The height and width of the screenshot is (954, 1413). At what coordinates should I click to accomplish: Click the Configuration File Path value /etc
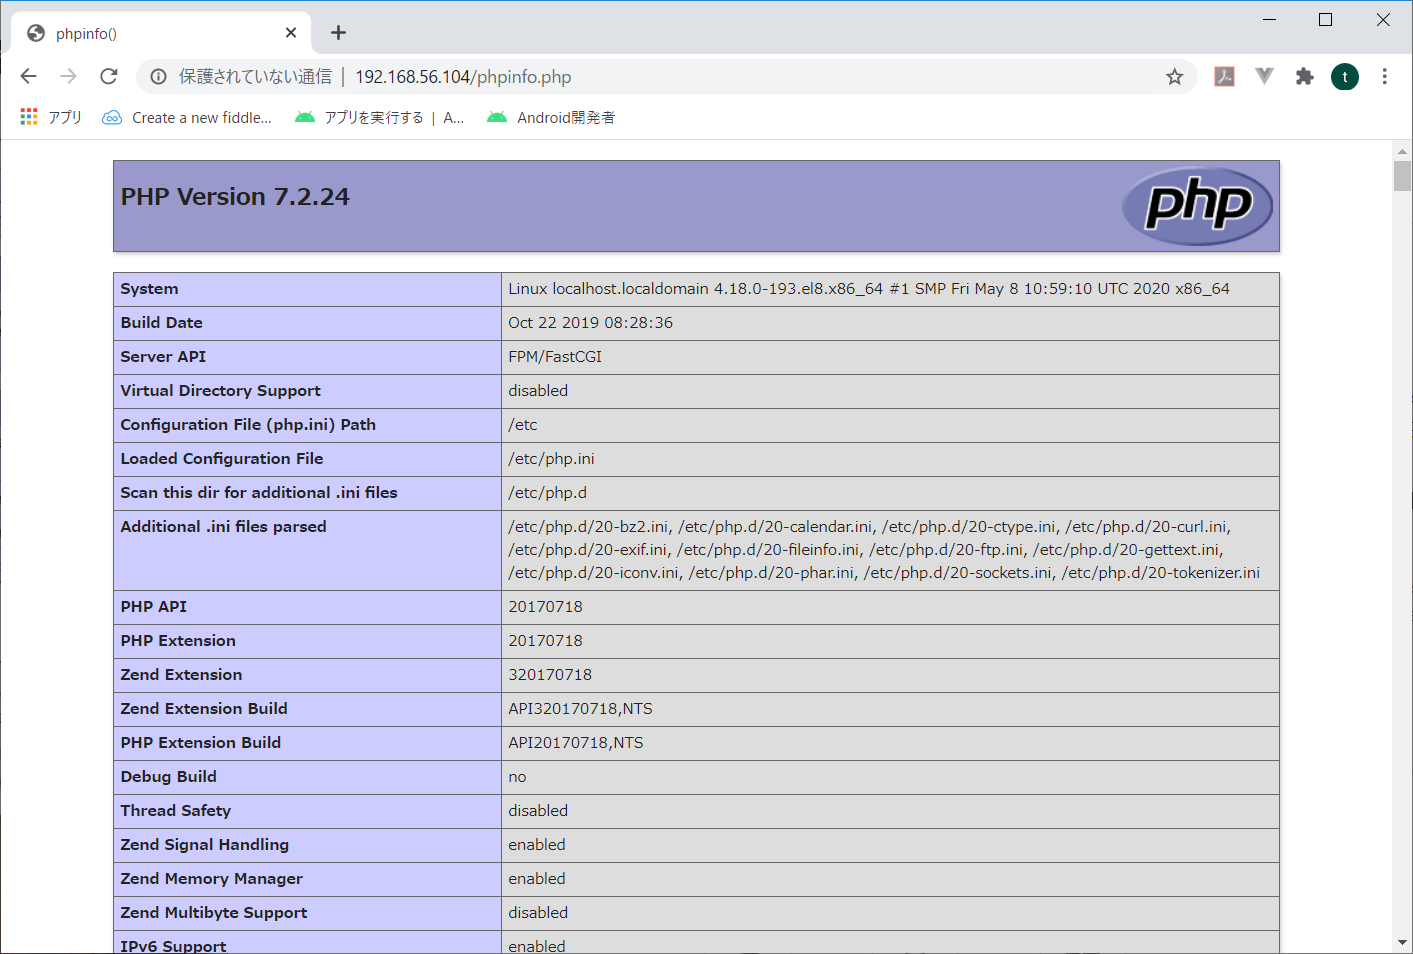click(x=523, y=425)
